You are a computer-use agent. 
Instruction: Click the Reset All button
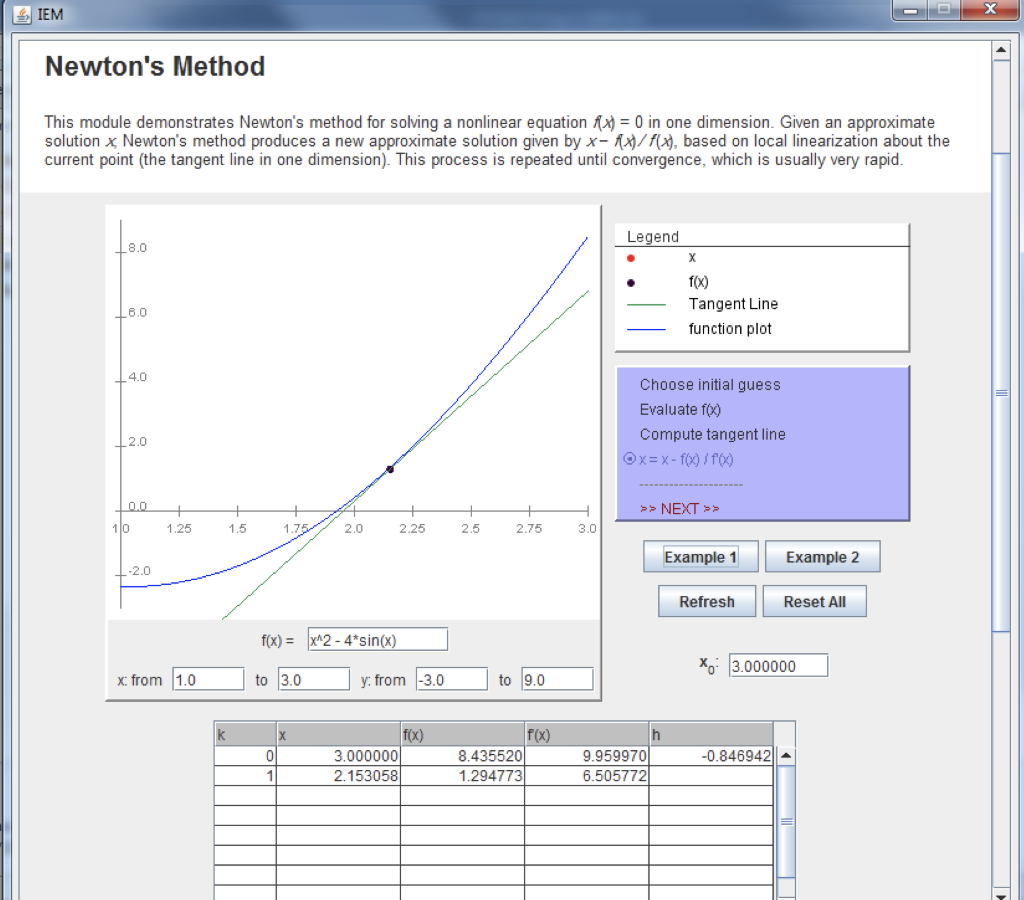[x=815, y=601]
